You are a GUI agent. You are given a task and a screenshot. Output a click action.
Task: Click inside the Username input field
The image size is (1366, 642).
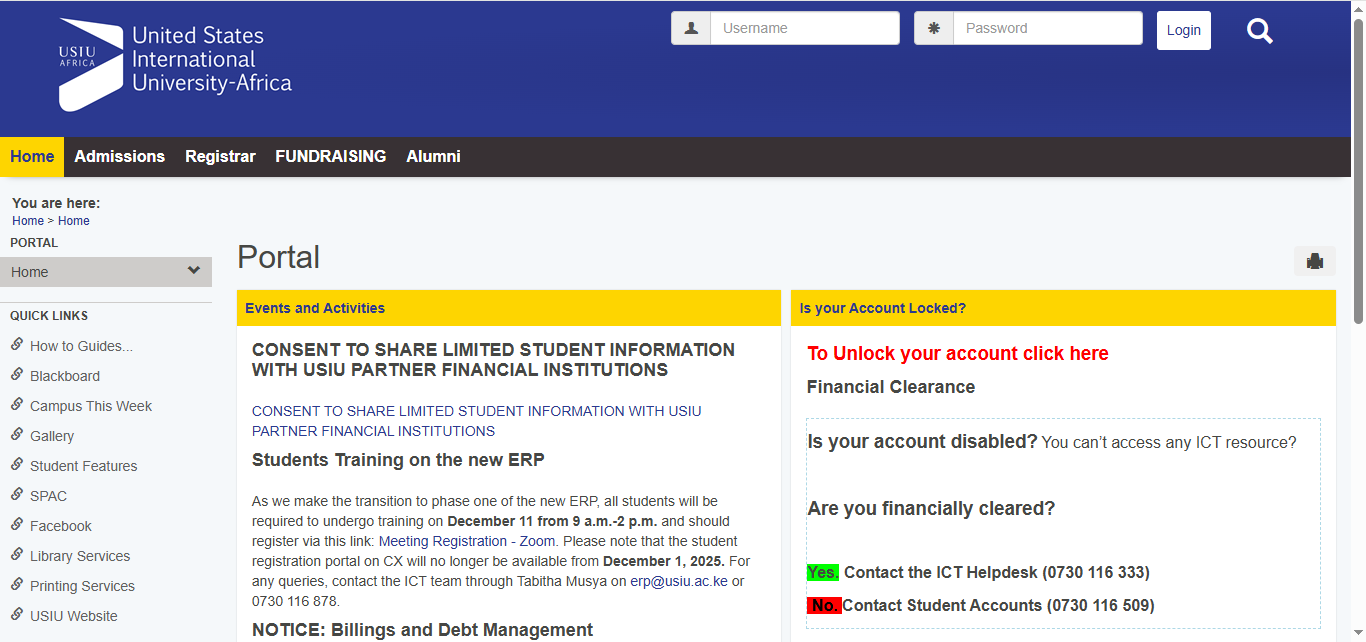804,28
